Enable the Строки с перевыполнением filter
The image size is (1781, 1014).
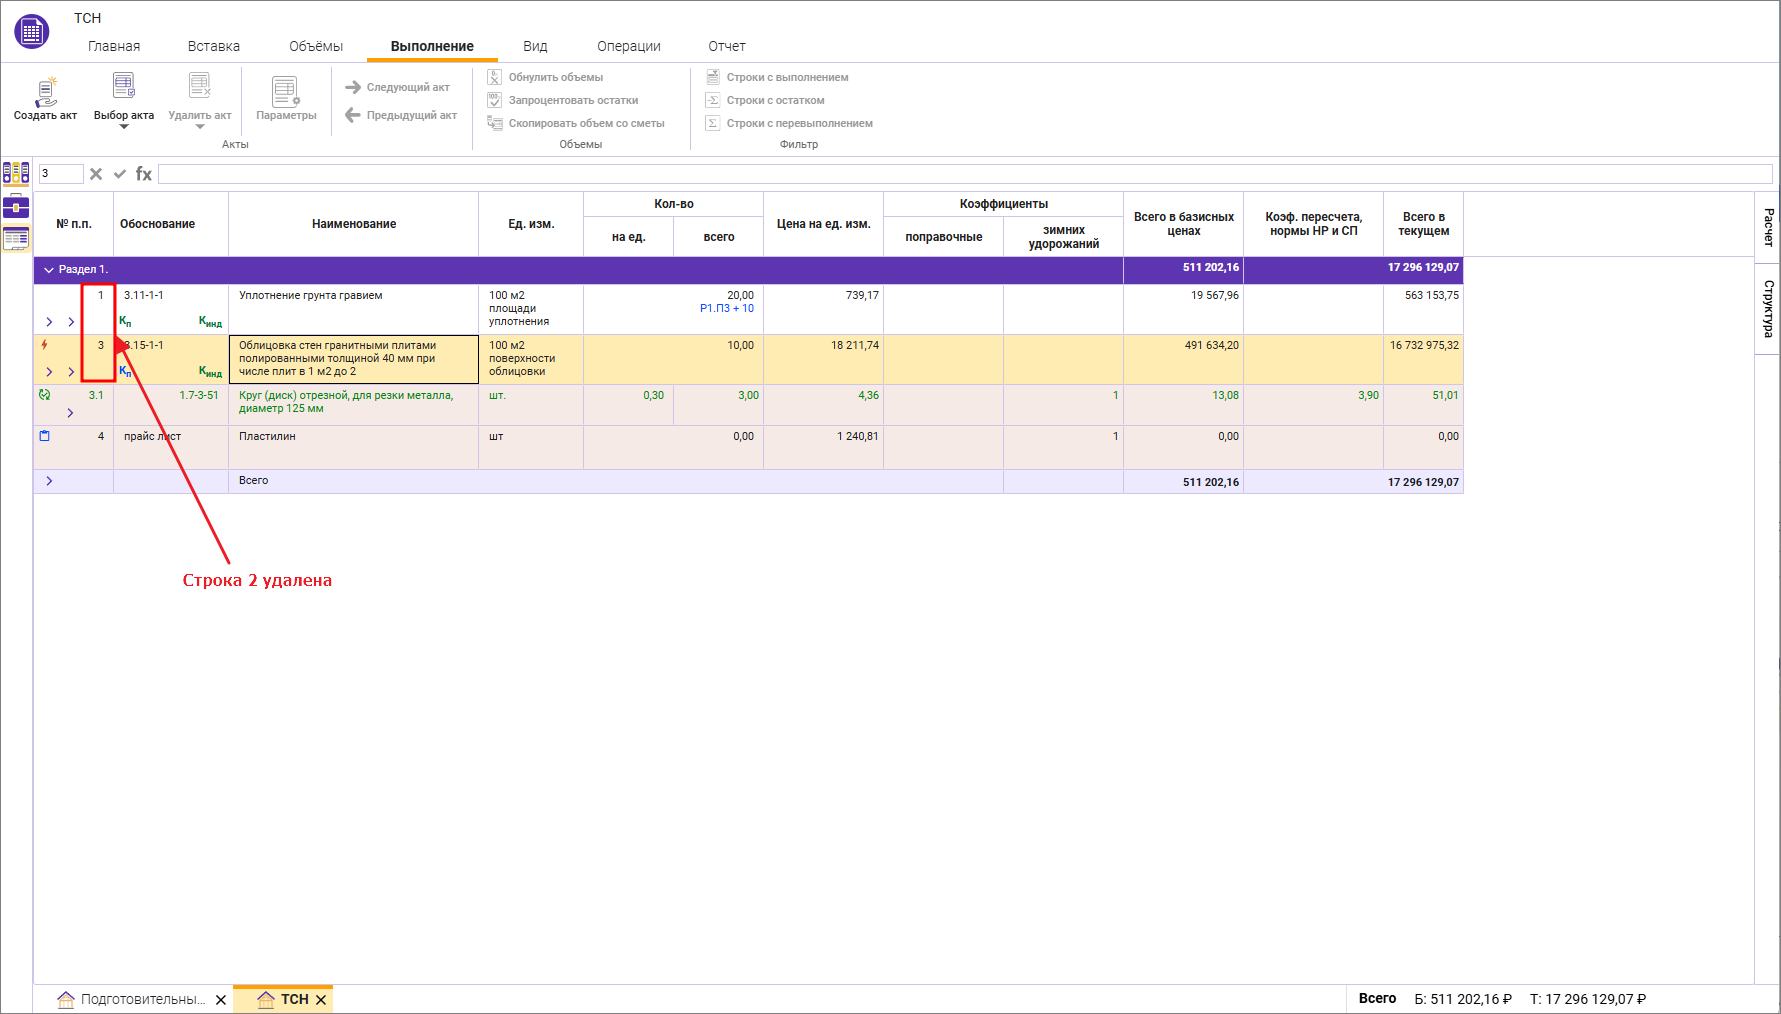click(789, 123)
